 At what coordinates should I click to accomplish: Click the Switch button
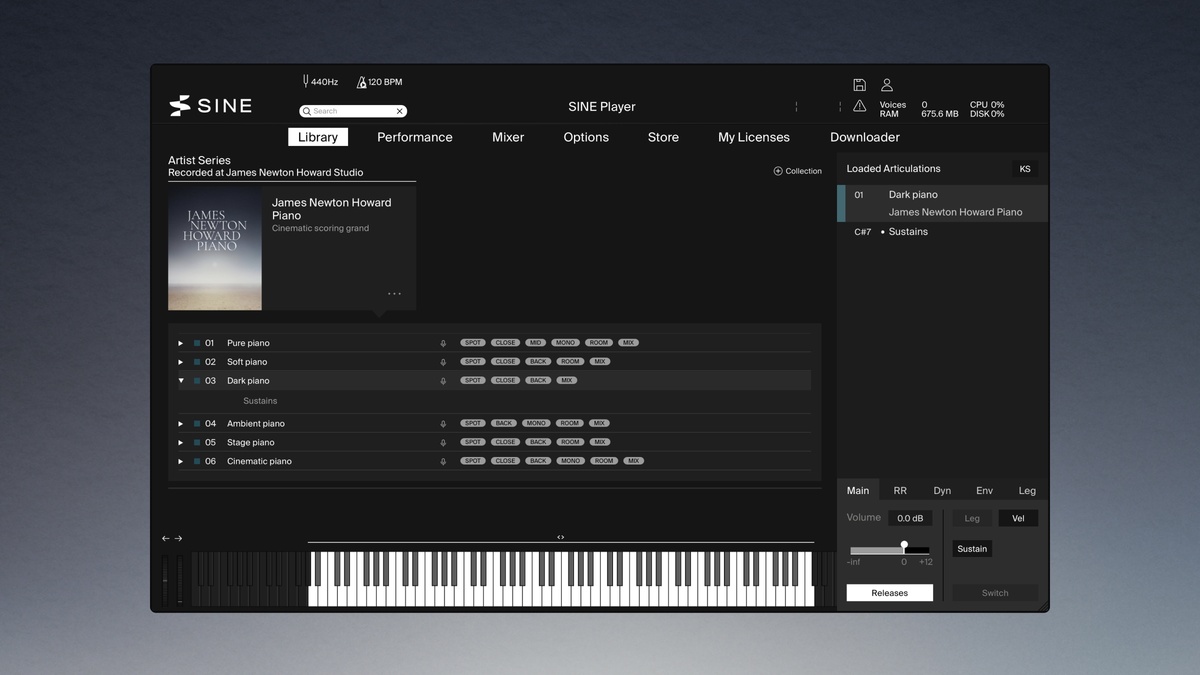click(x=995, y=593)
